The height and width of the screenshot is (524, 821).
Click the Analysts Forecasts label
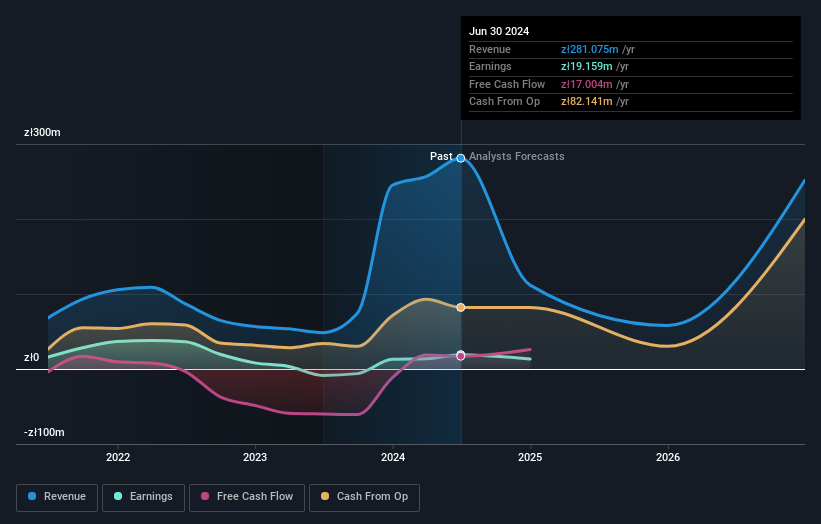[x=517, y=156]
